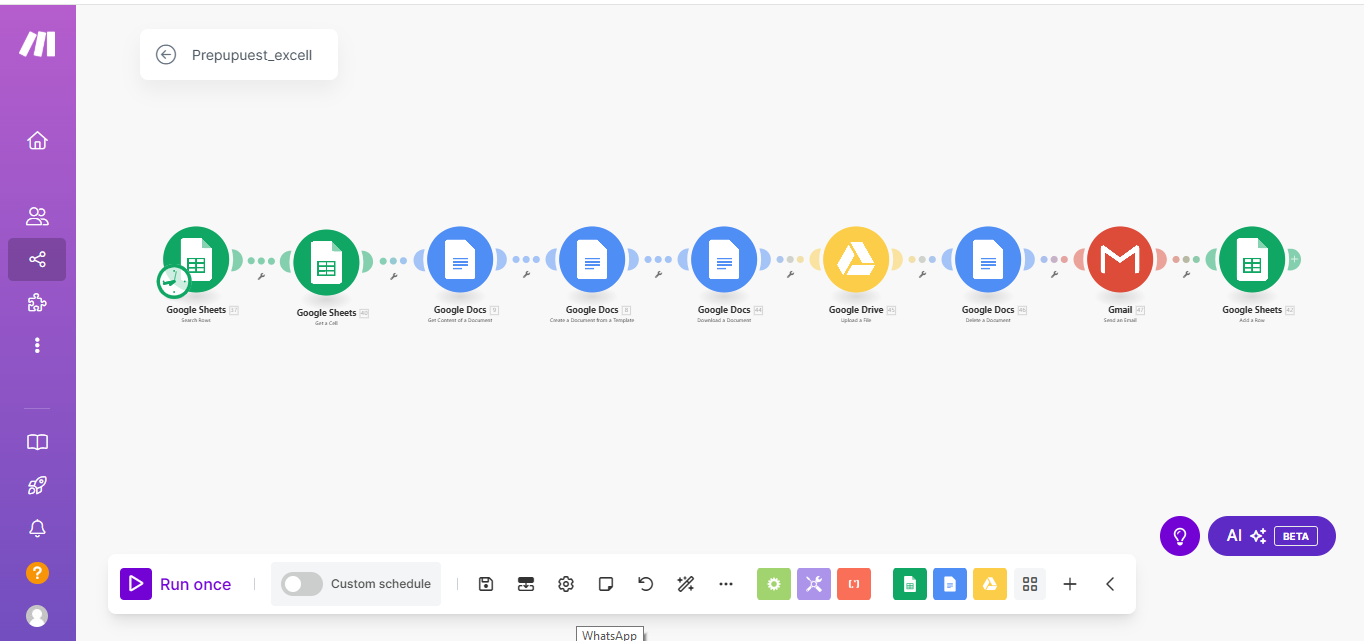
Task: Undo the last change
Action: 645,584
